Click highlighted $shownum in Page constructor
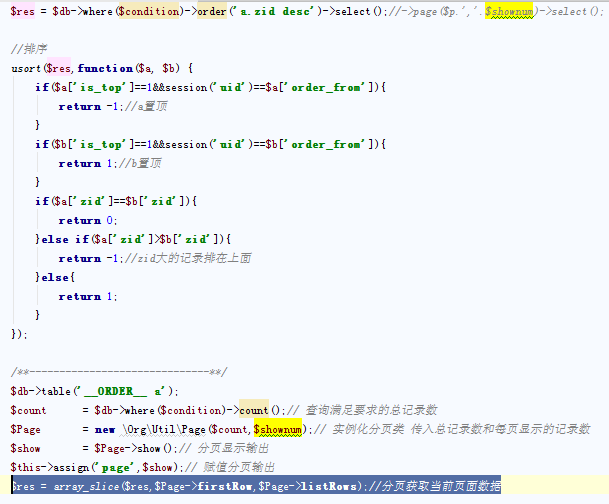This screenshot has height=504, width=609. tap(277, 429)
